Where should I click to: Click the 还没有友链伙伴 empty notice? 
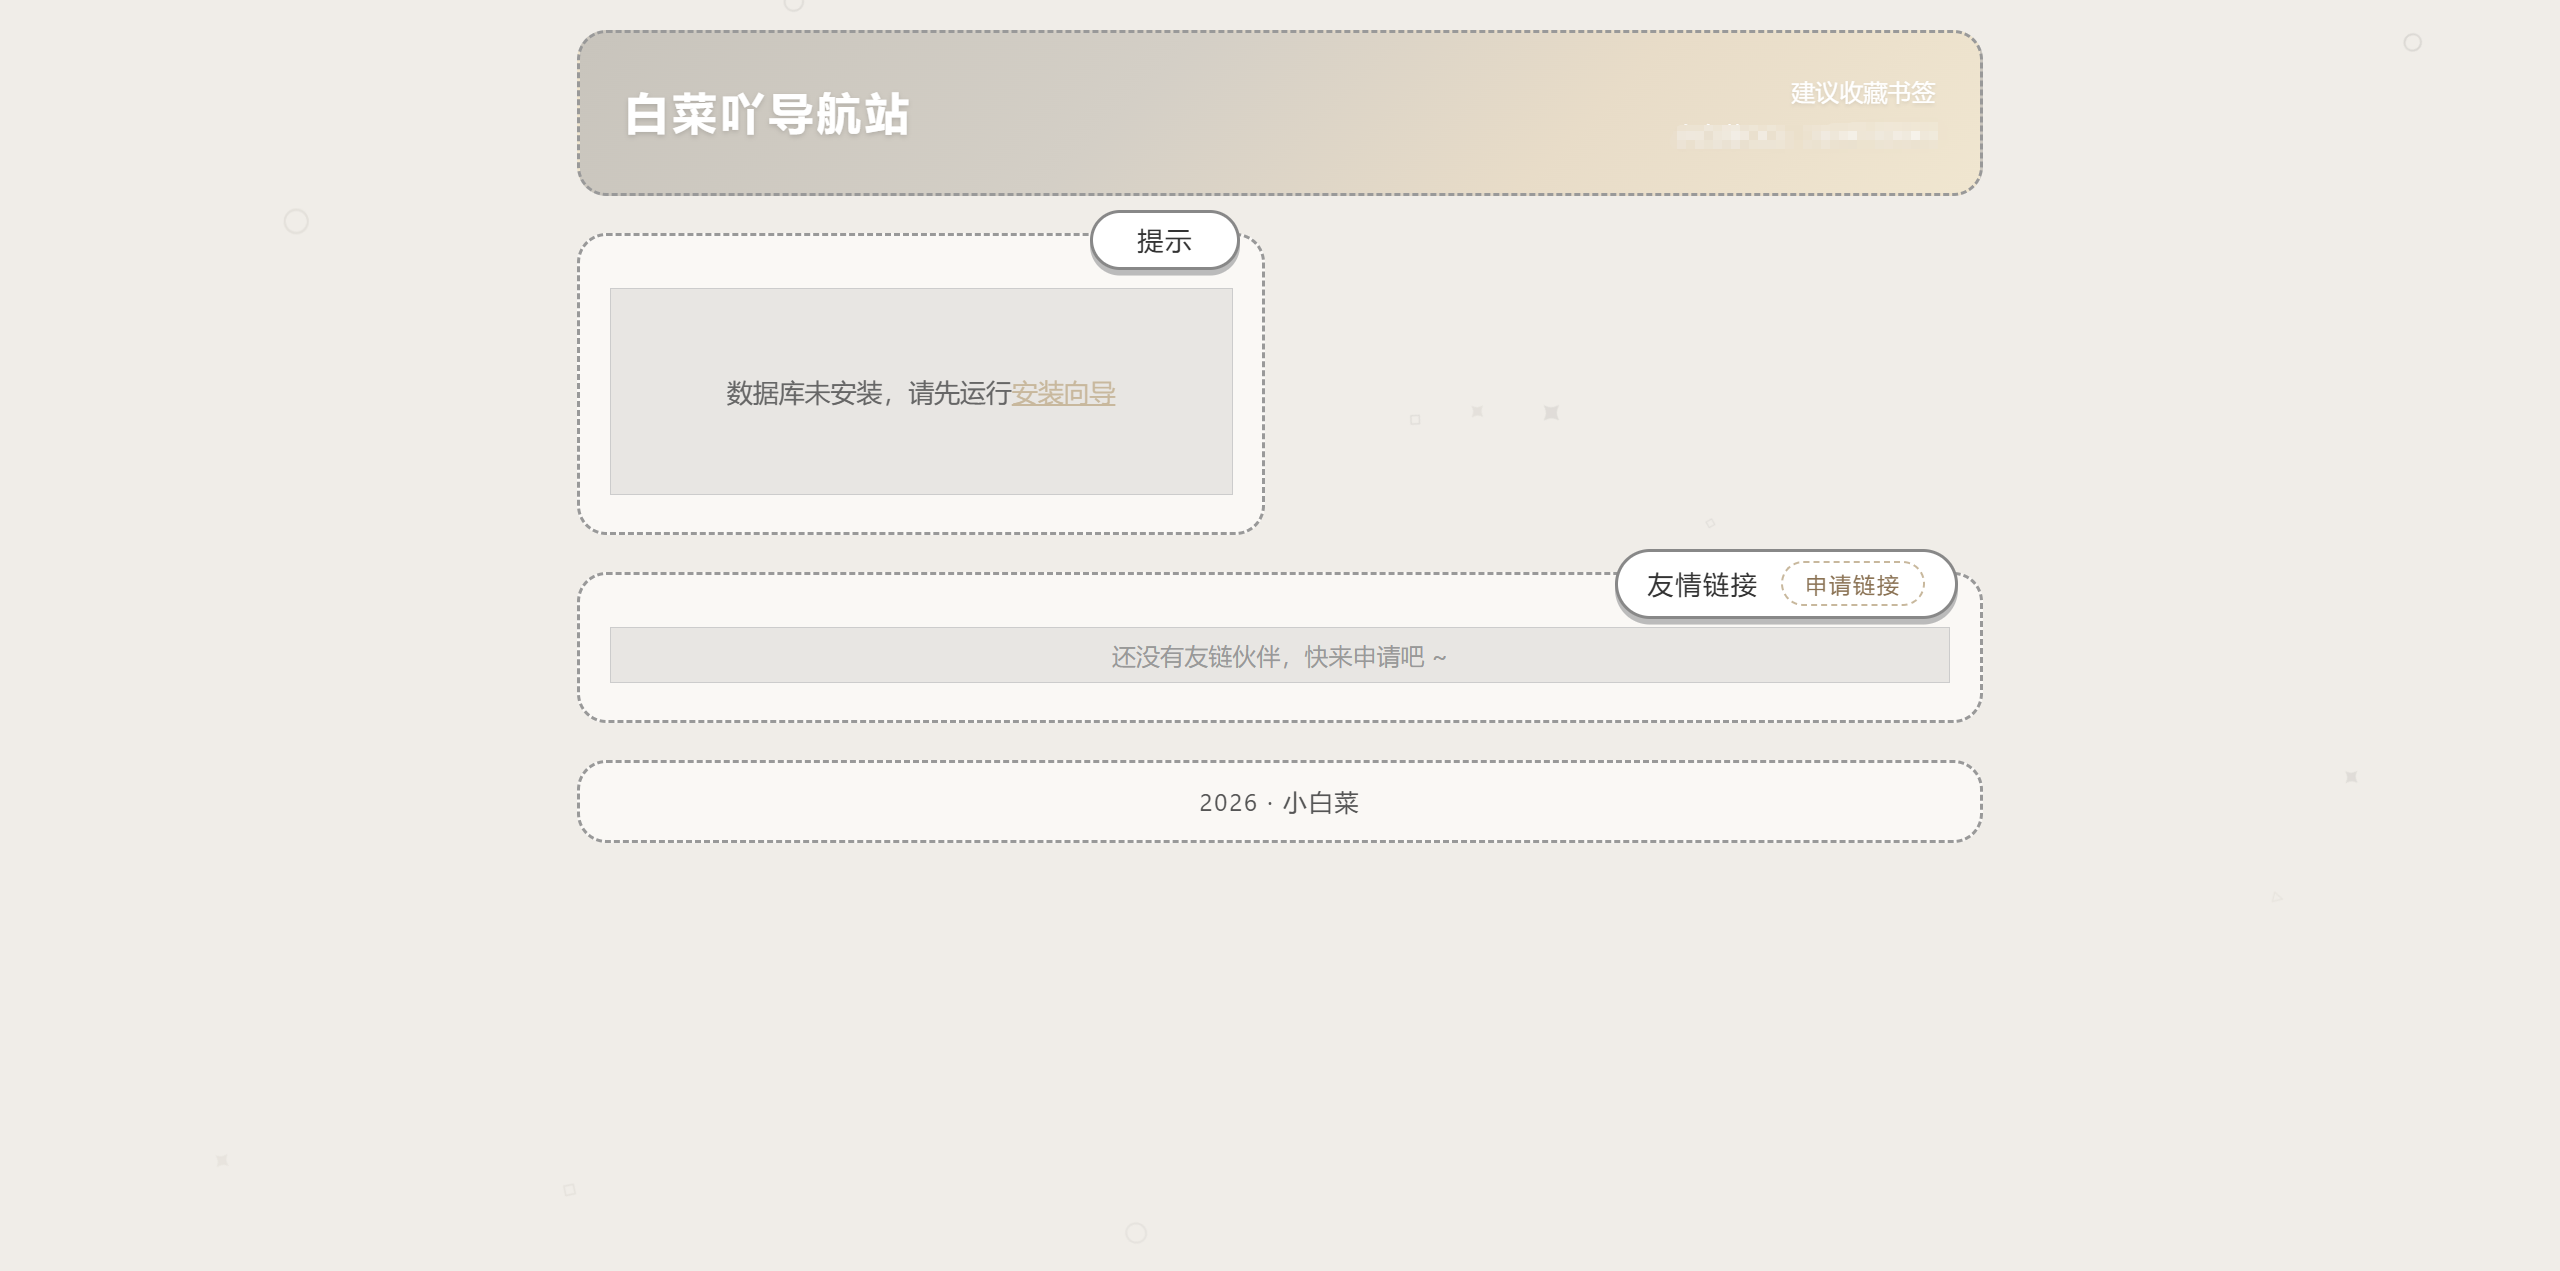[x=1279, y=656]
